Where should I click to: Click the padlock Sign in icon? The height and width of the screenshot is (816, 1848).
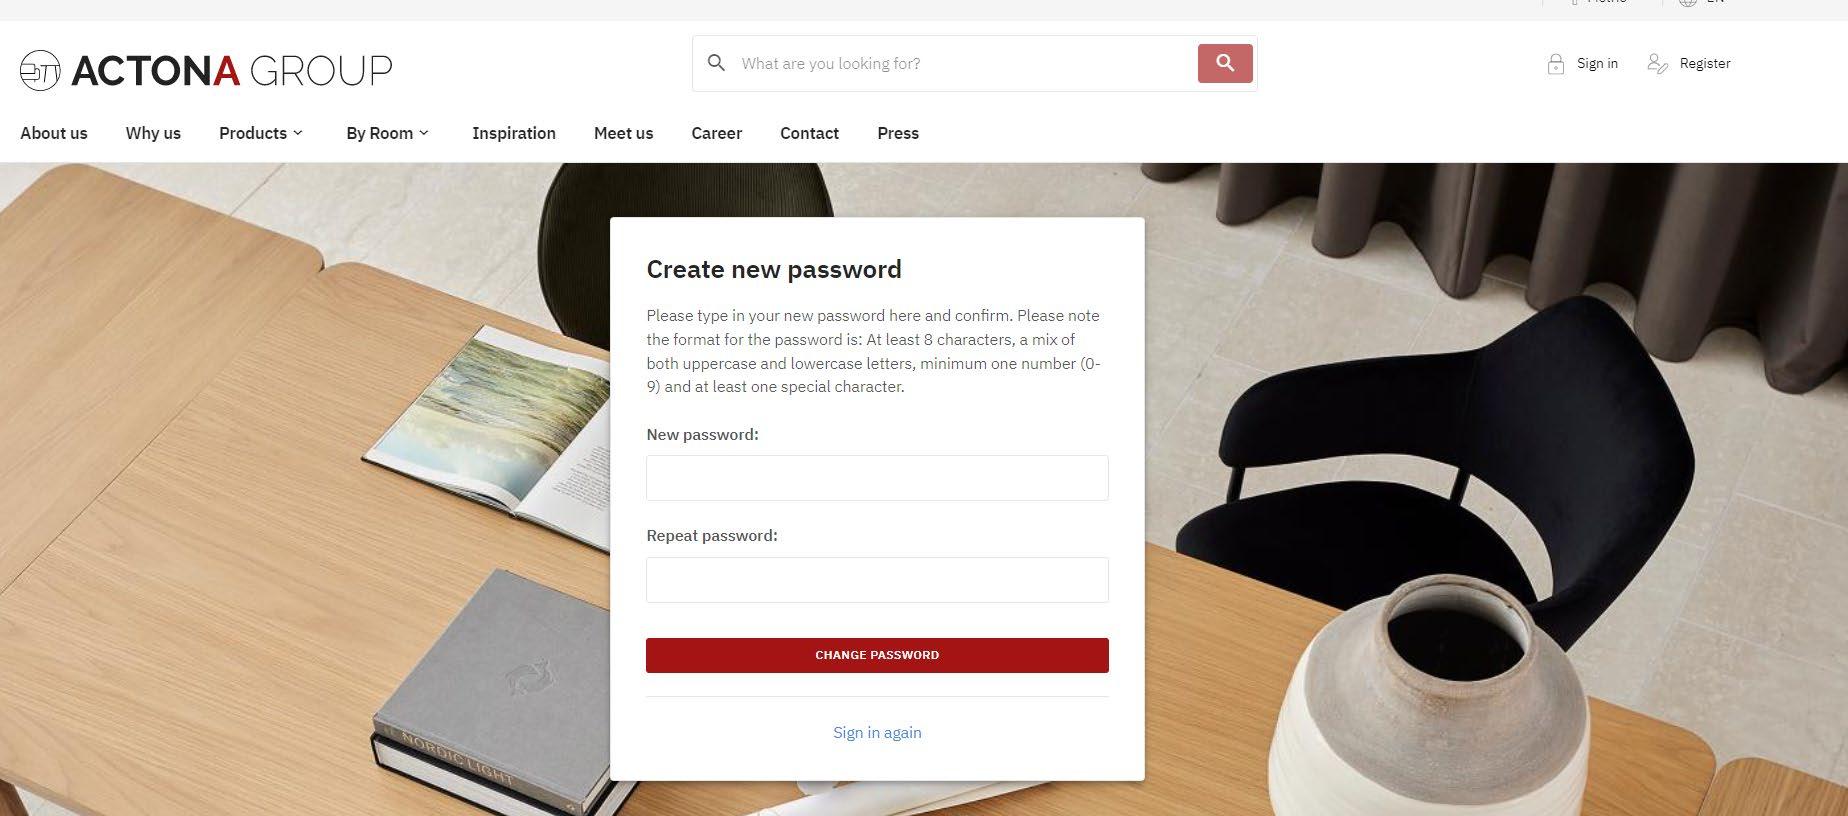(x=1555, y=64)
